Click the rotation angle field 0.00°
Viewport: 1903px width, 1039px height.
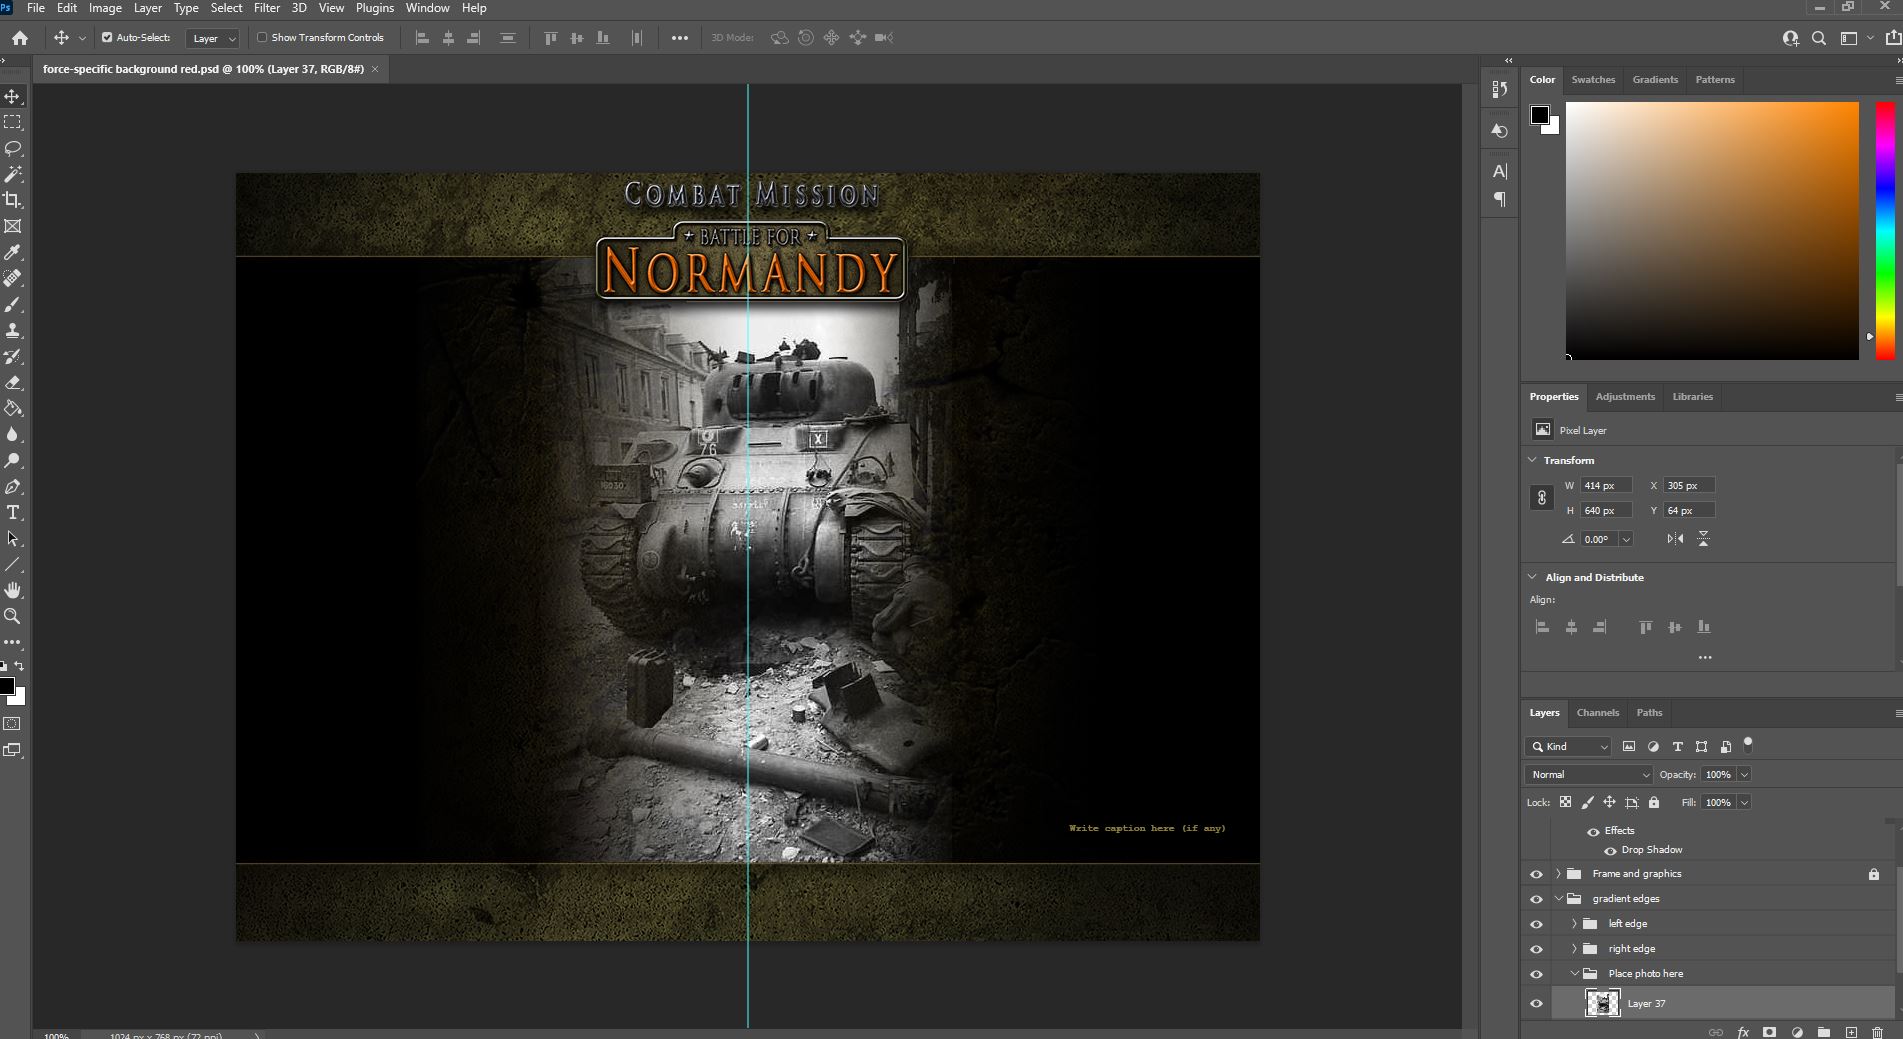[x=1598, y=539]
